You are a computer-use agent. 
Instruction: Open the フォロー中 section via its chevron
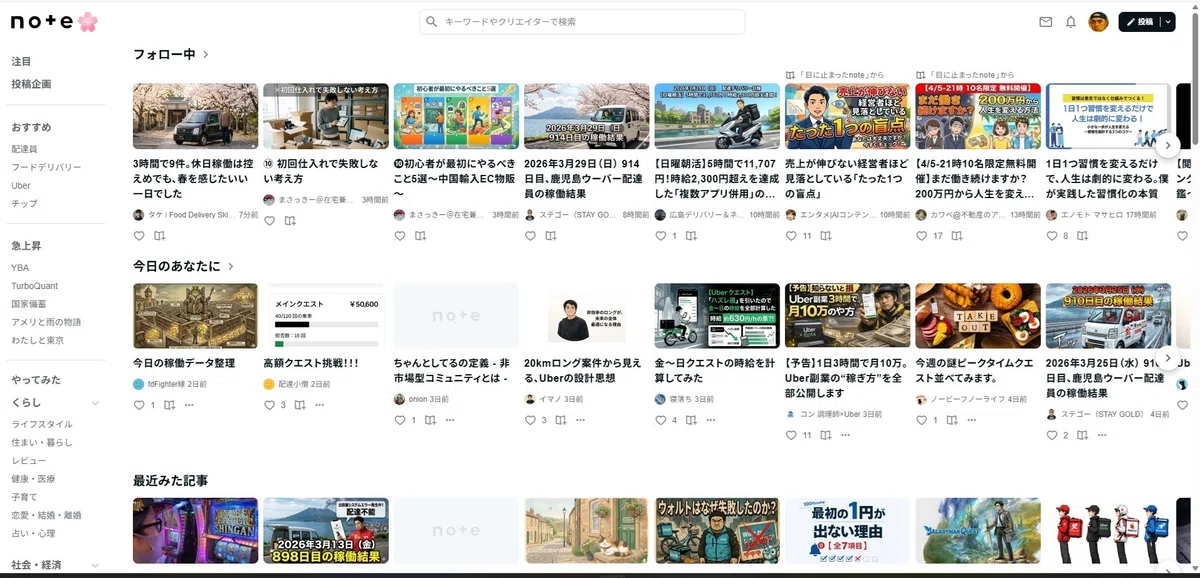click(206, 55)
